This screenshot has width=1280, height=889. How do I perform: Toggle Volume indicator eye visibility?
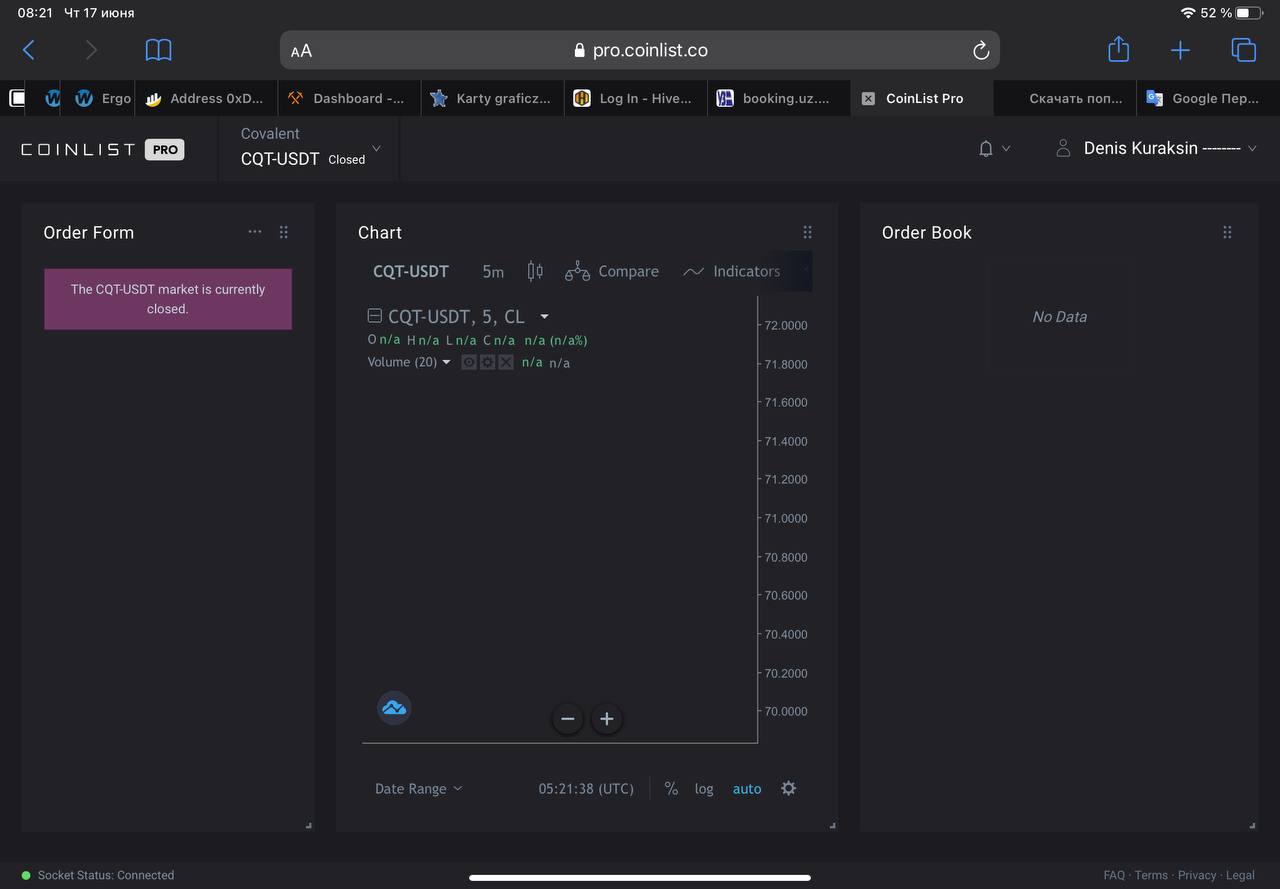[x=469, y=362]
